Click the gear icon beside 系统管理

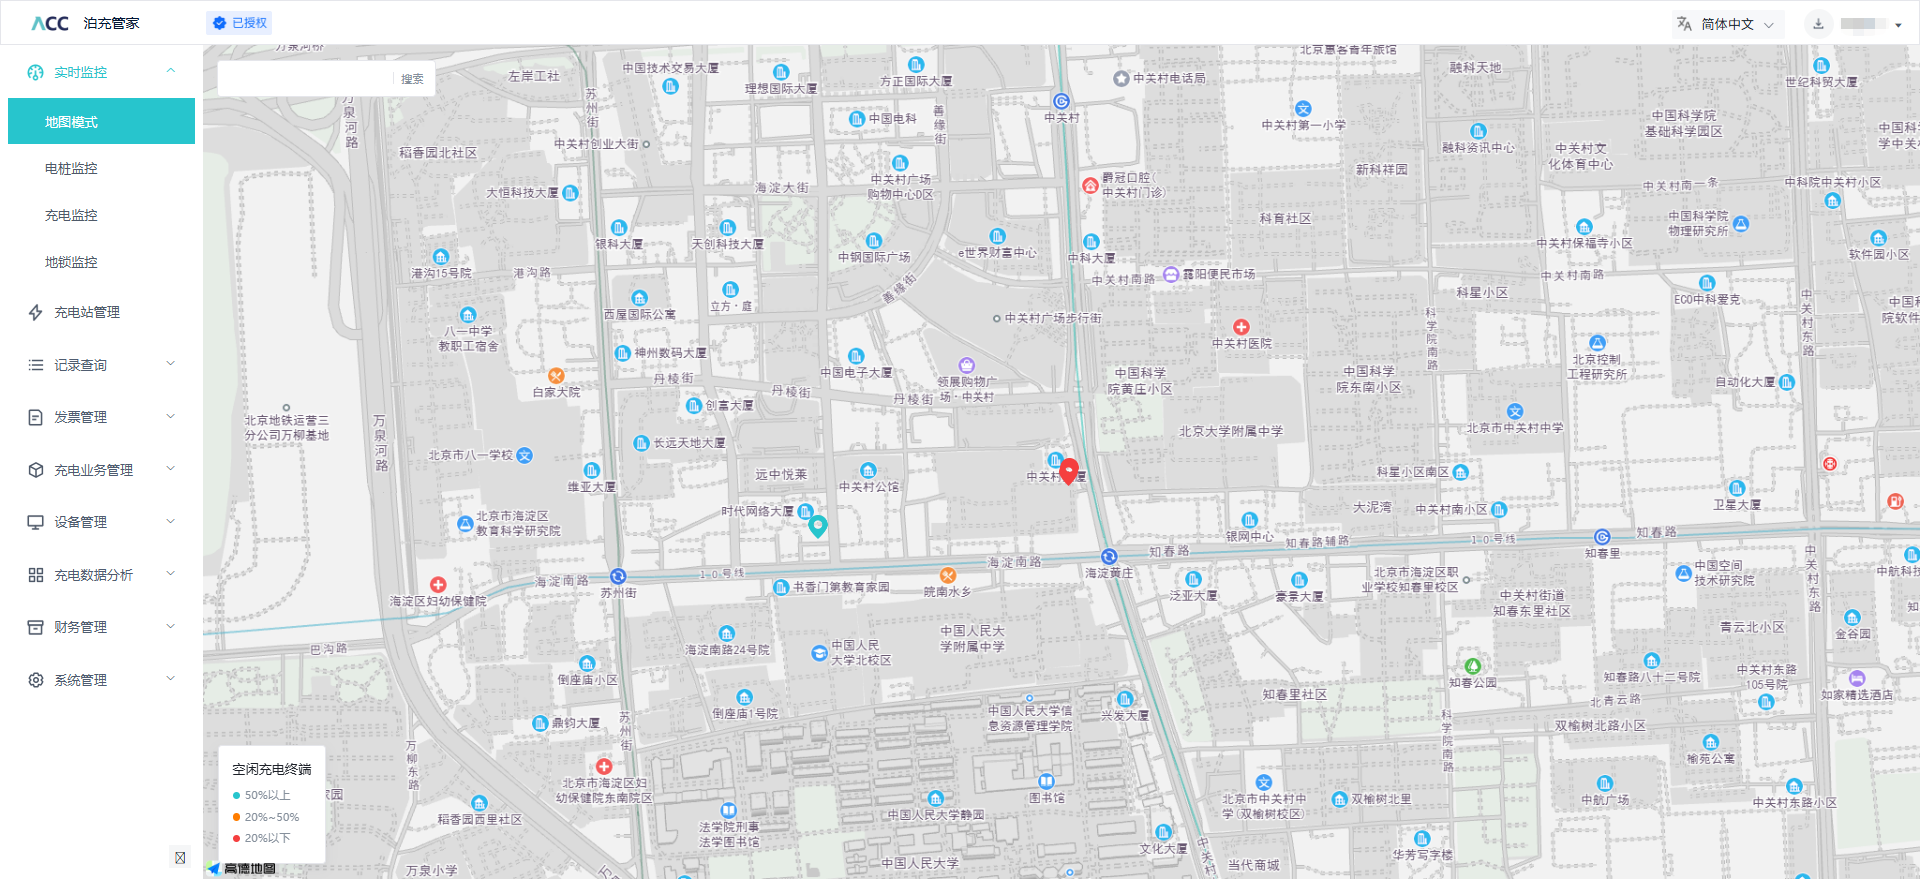36,680
